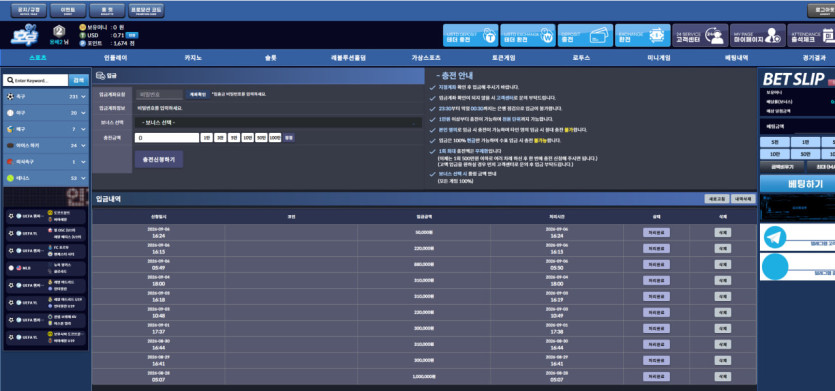Open the 로투스 tab
Screen dimensions: 835x391
pos(581,58)
